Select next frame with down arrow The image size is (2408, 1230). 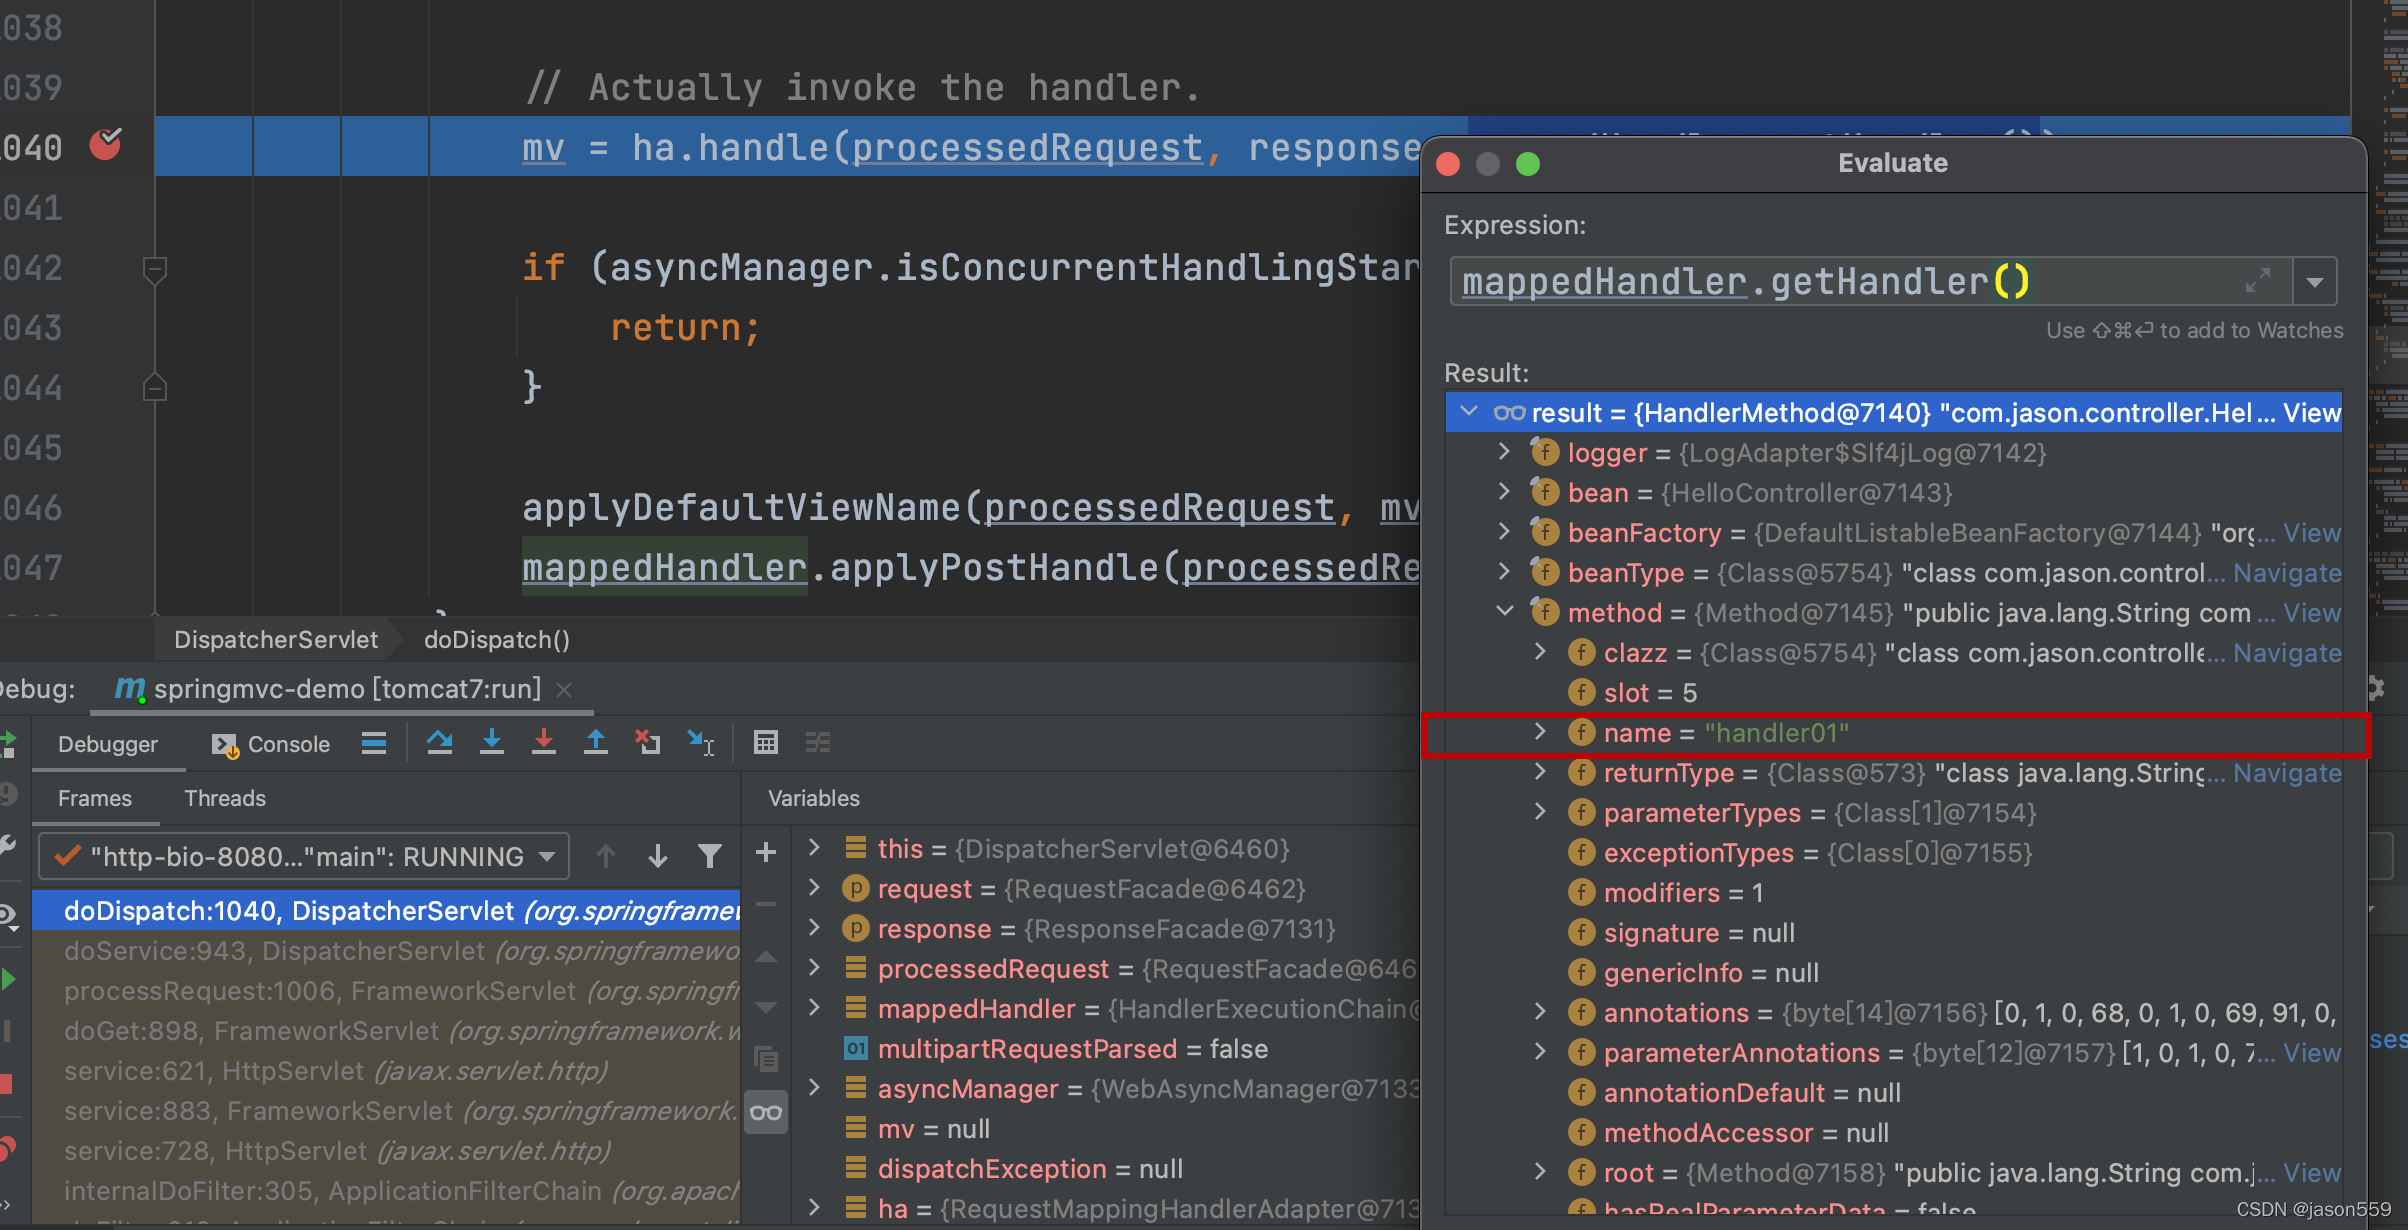pyautogui.click(x=657, y=856)
